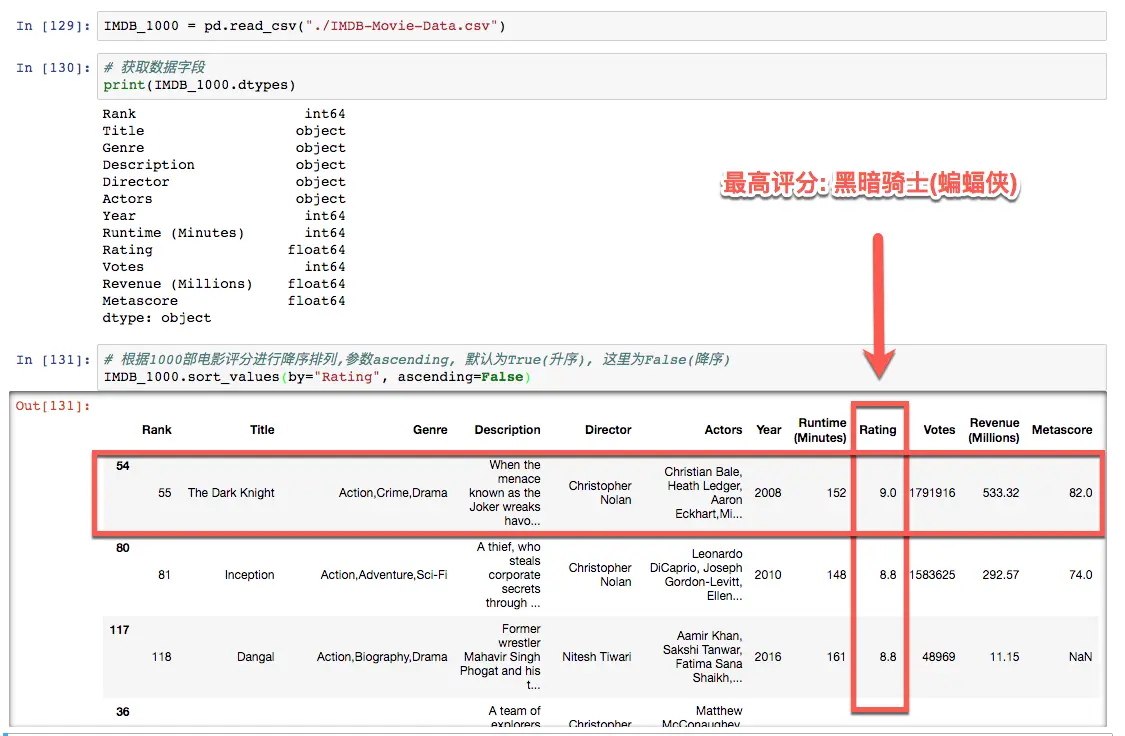This screenshot has height=736, width=1125.
Task: Click the revenue value 533.32
Action: 1001,493
